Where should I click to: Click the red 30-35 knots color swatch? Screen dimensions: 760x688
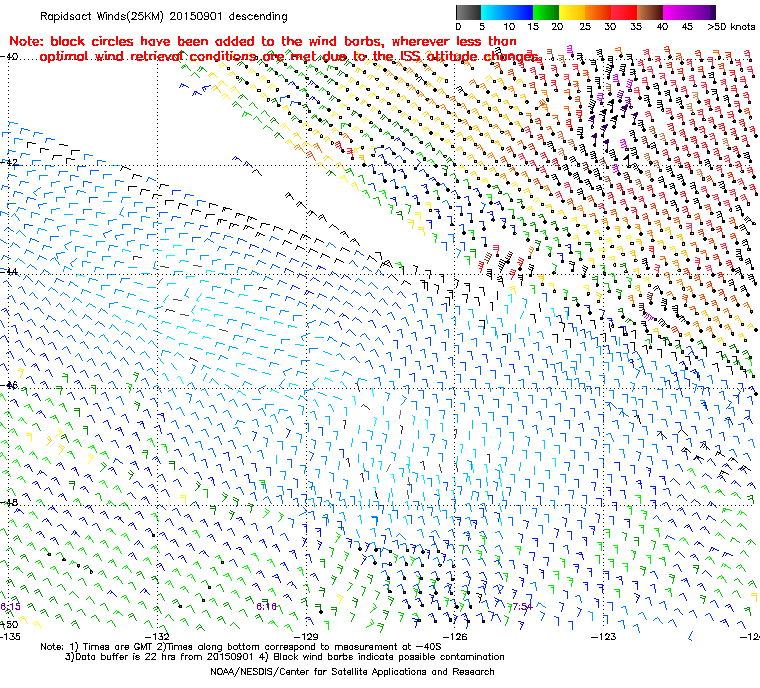pos(624,12)
